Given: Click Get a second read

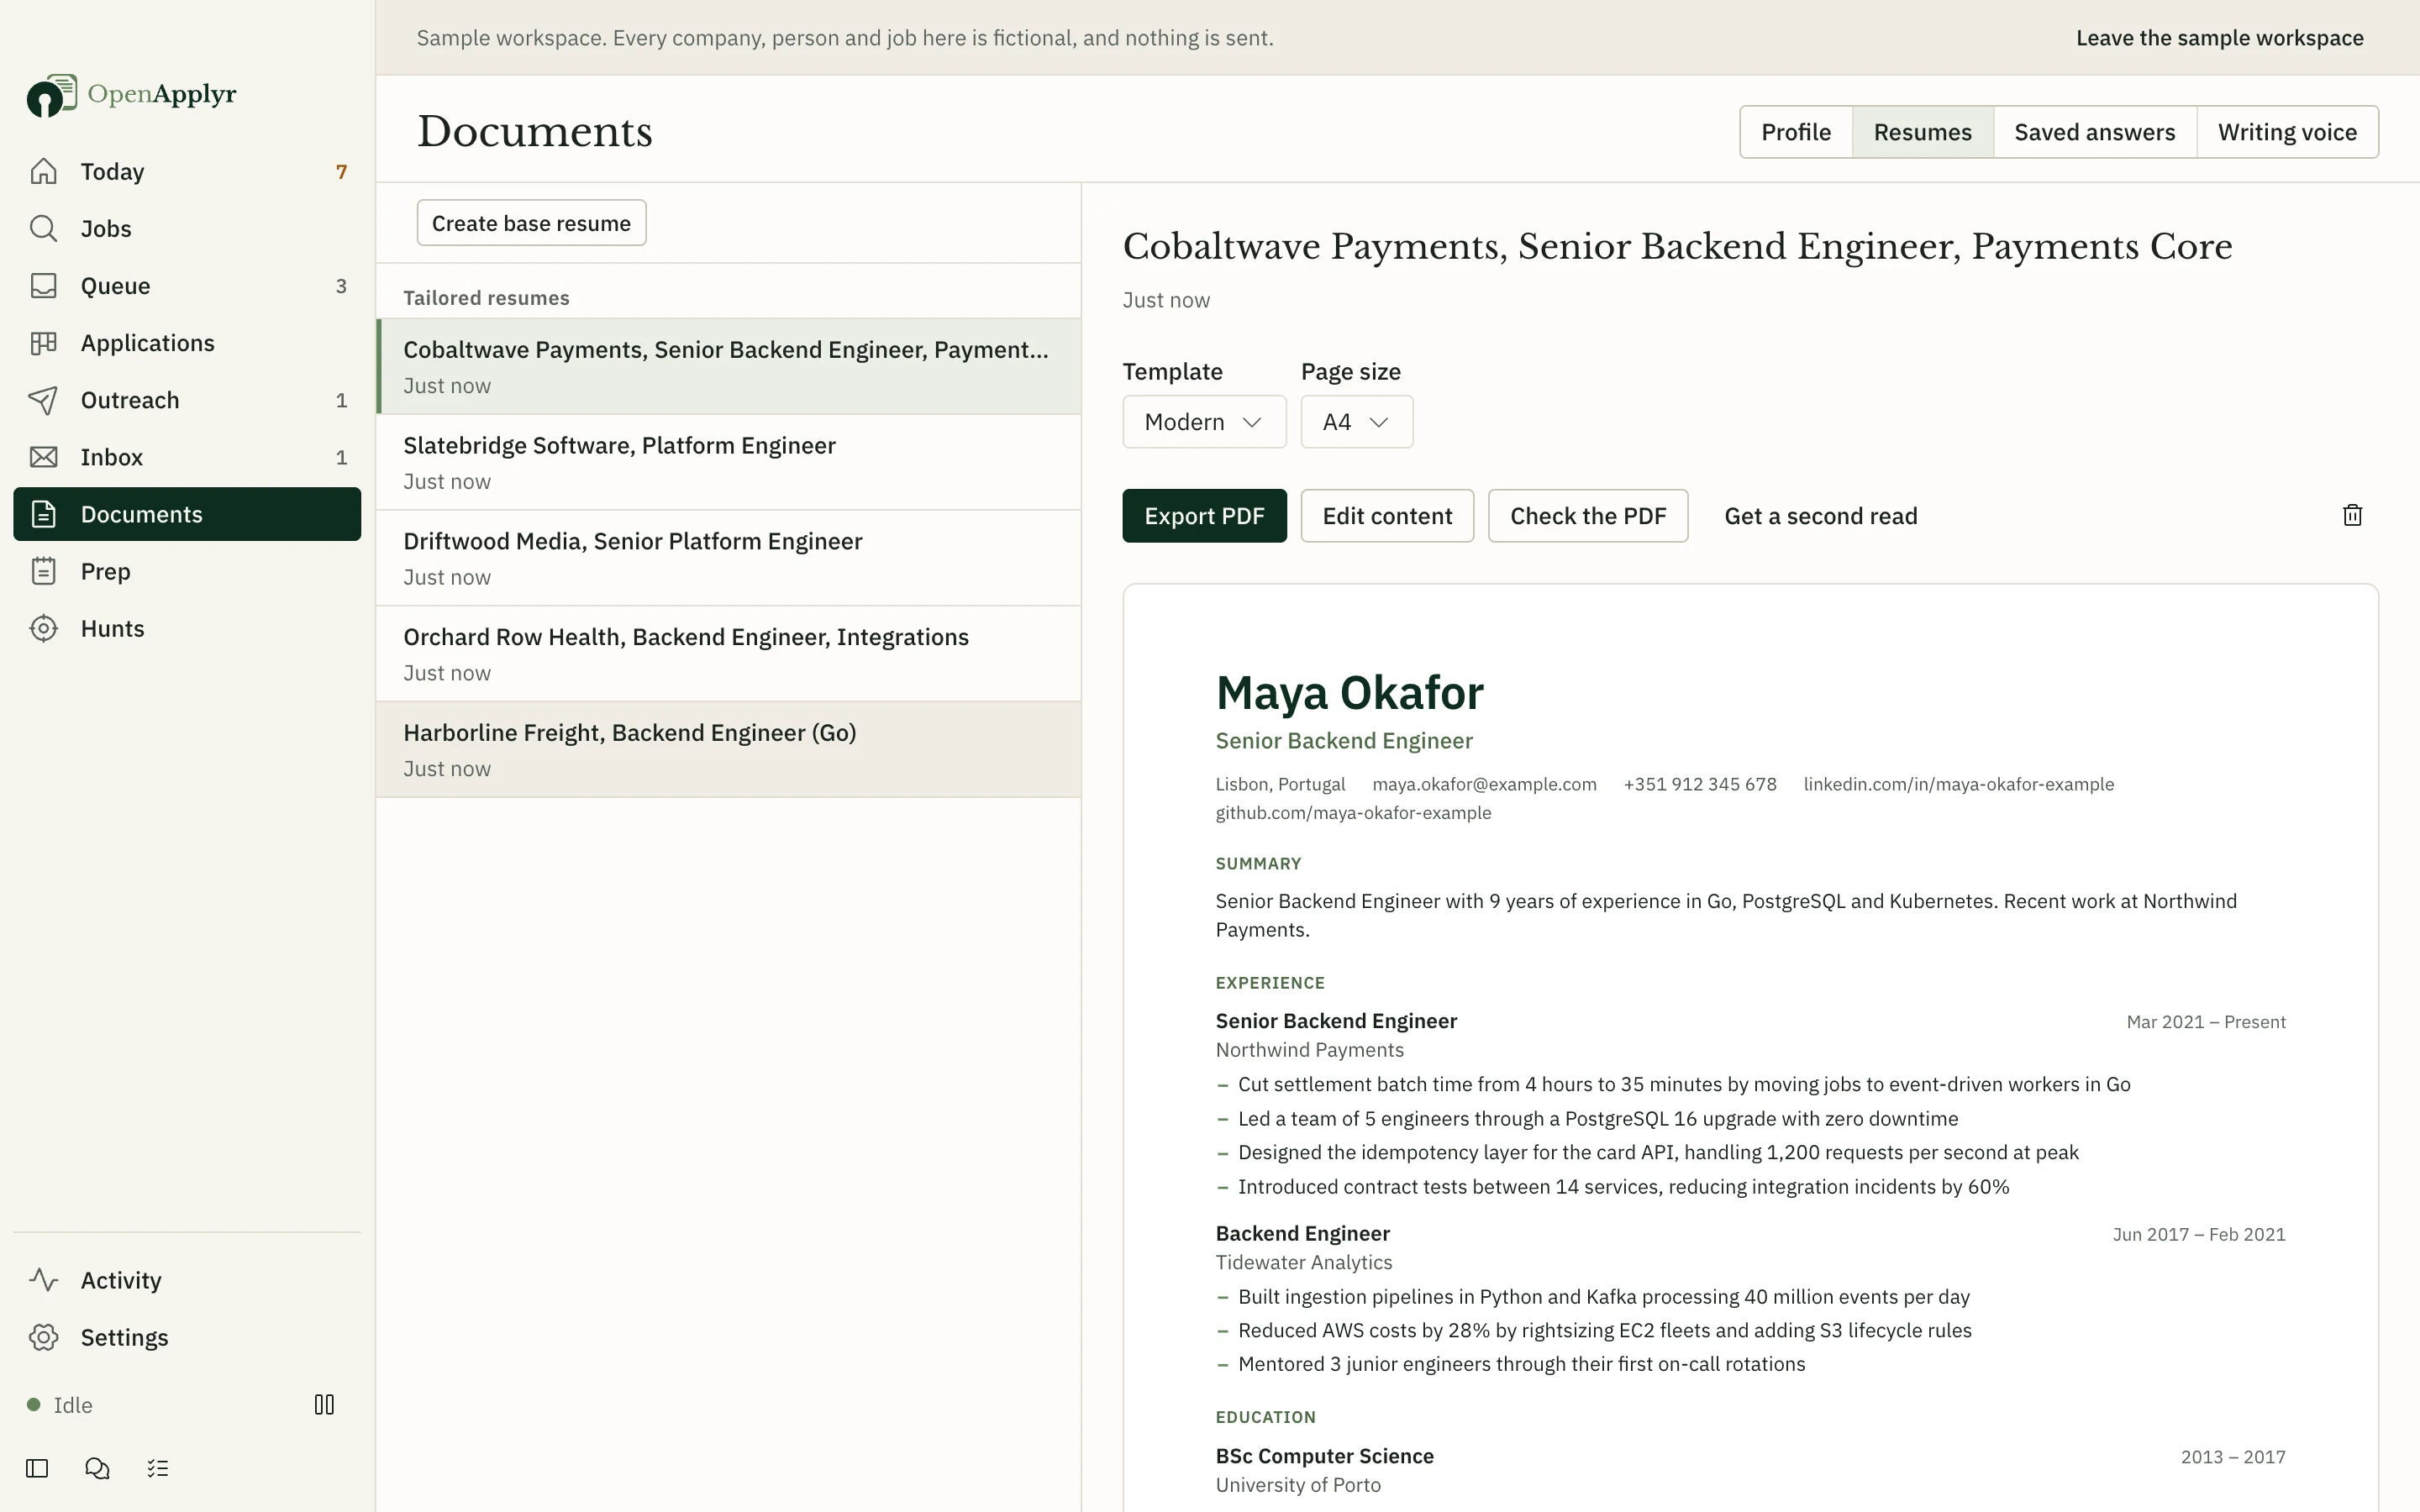Looking at the screenshot, I should [1820, 516].
